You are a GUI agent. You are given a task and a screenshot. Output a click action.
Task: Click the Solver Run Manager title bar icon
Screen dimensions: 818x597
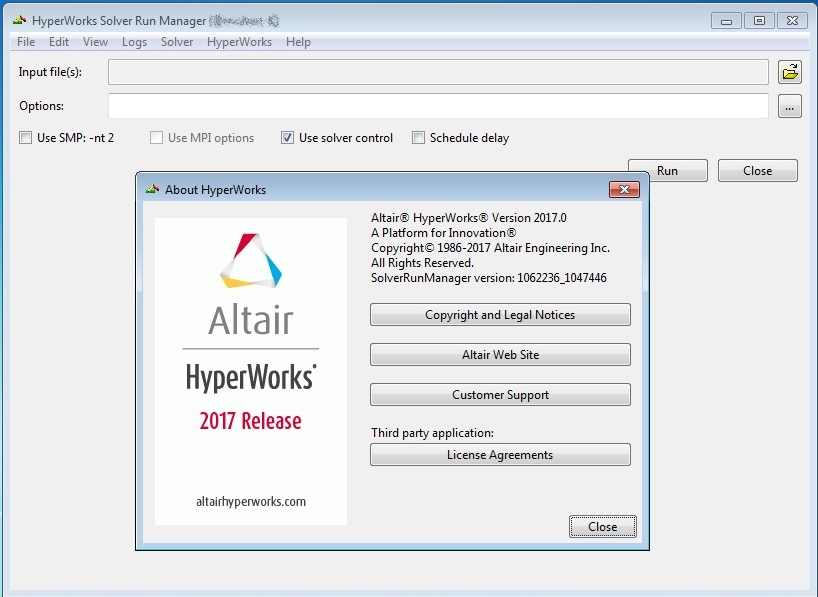tap(20, 21)
